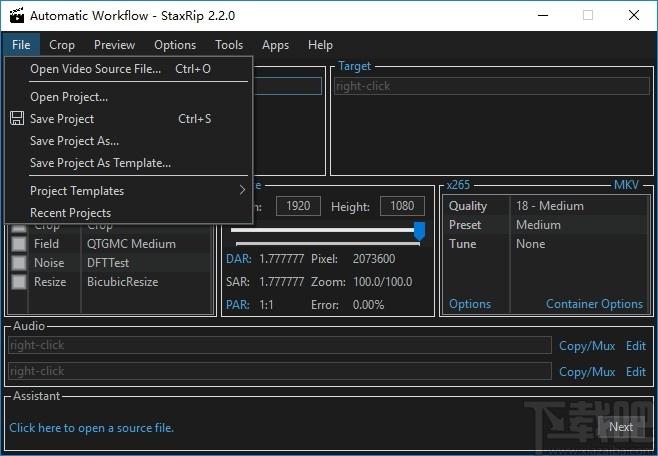Image resolution: width=658 pixels, height=456 pixels.
Task: Open the Apps menu
Action: point(275,44)
